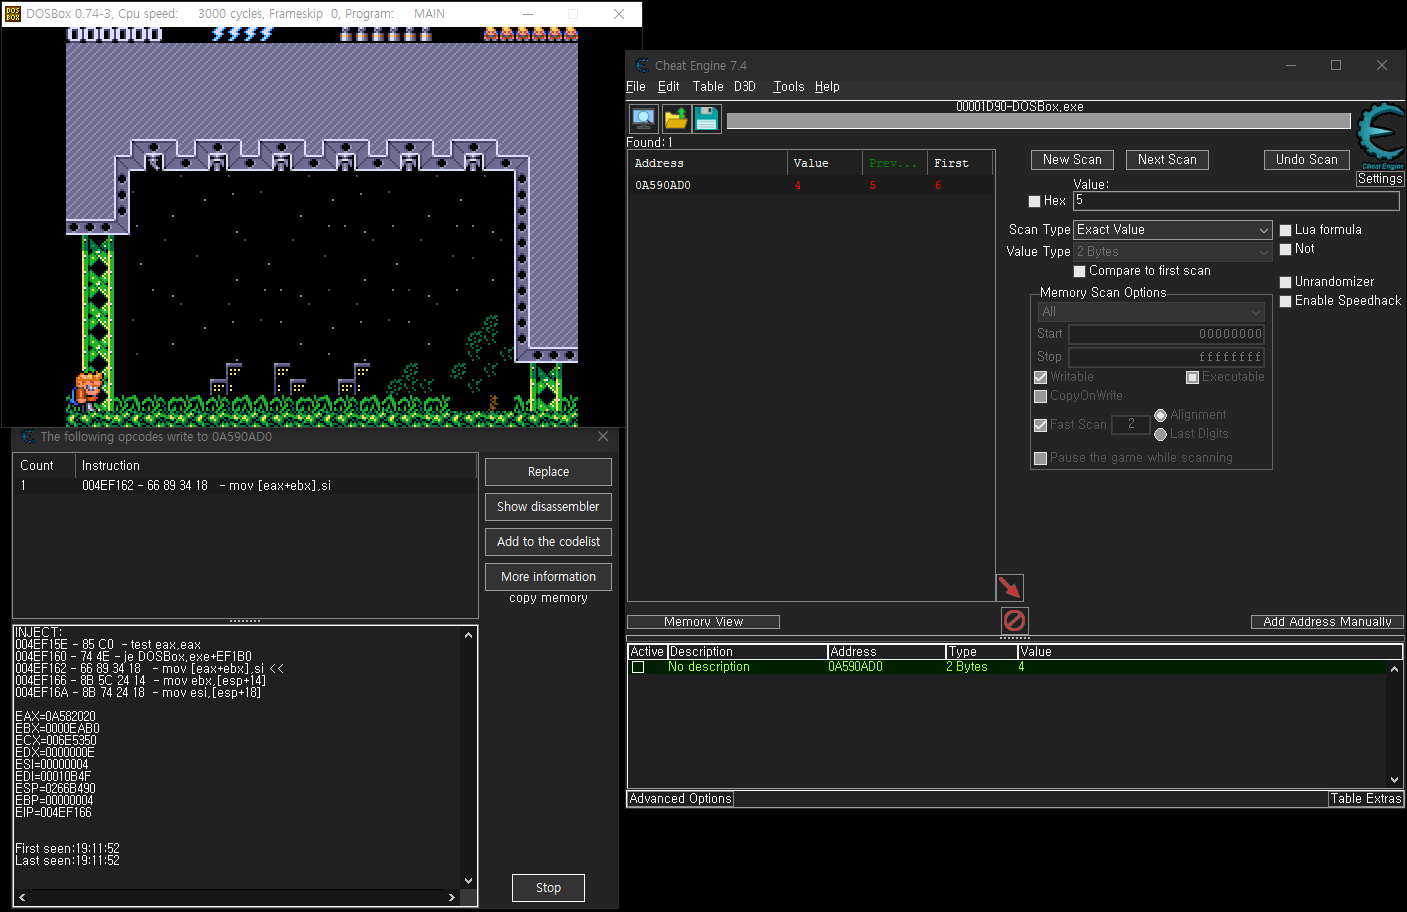Image resolution: width=1407 pixels, height=912 pixels.
Task: Click the Address column header in results
Action: (708, 163)
